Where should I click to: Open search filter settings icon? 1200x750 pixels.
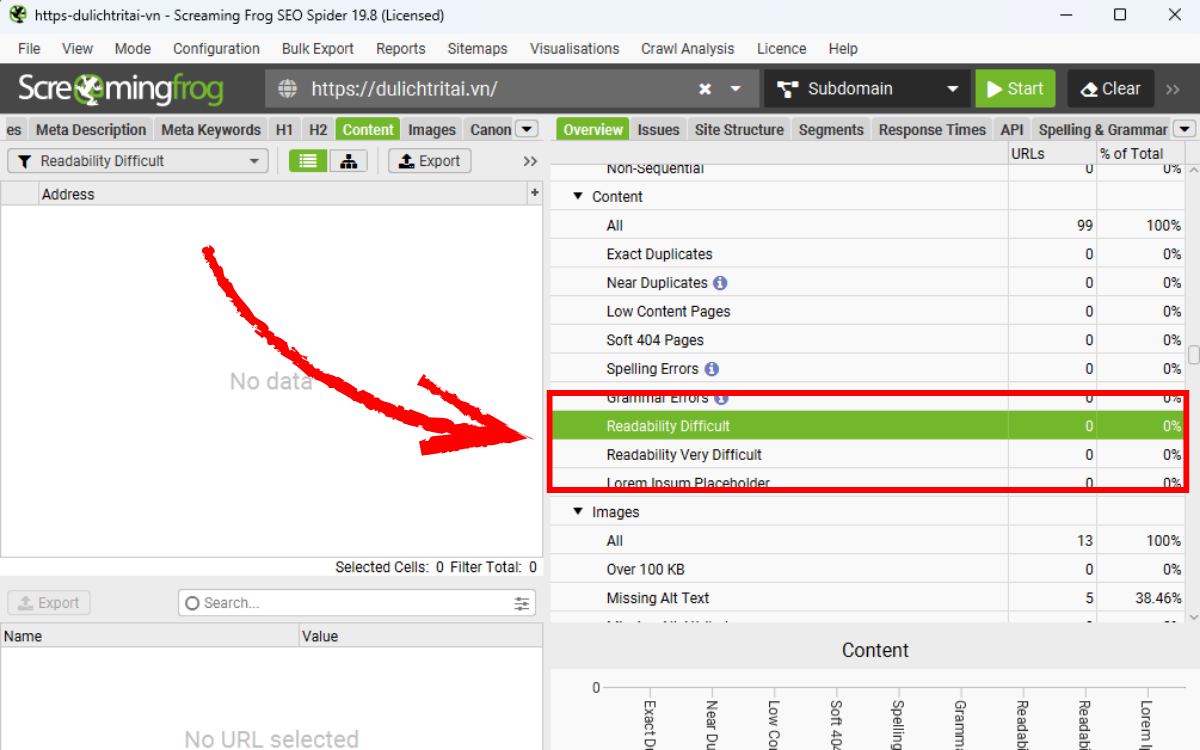point(521,603)
